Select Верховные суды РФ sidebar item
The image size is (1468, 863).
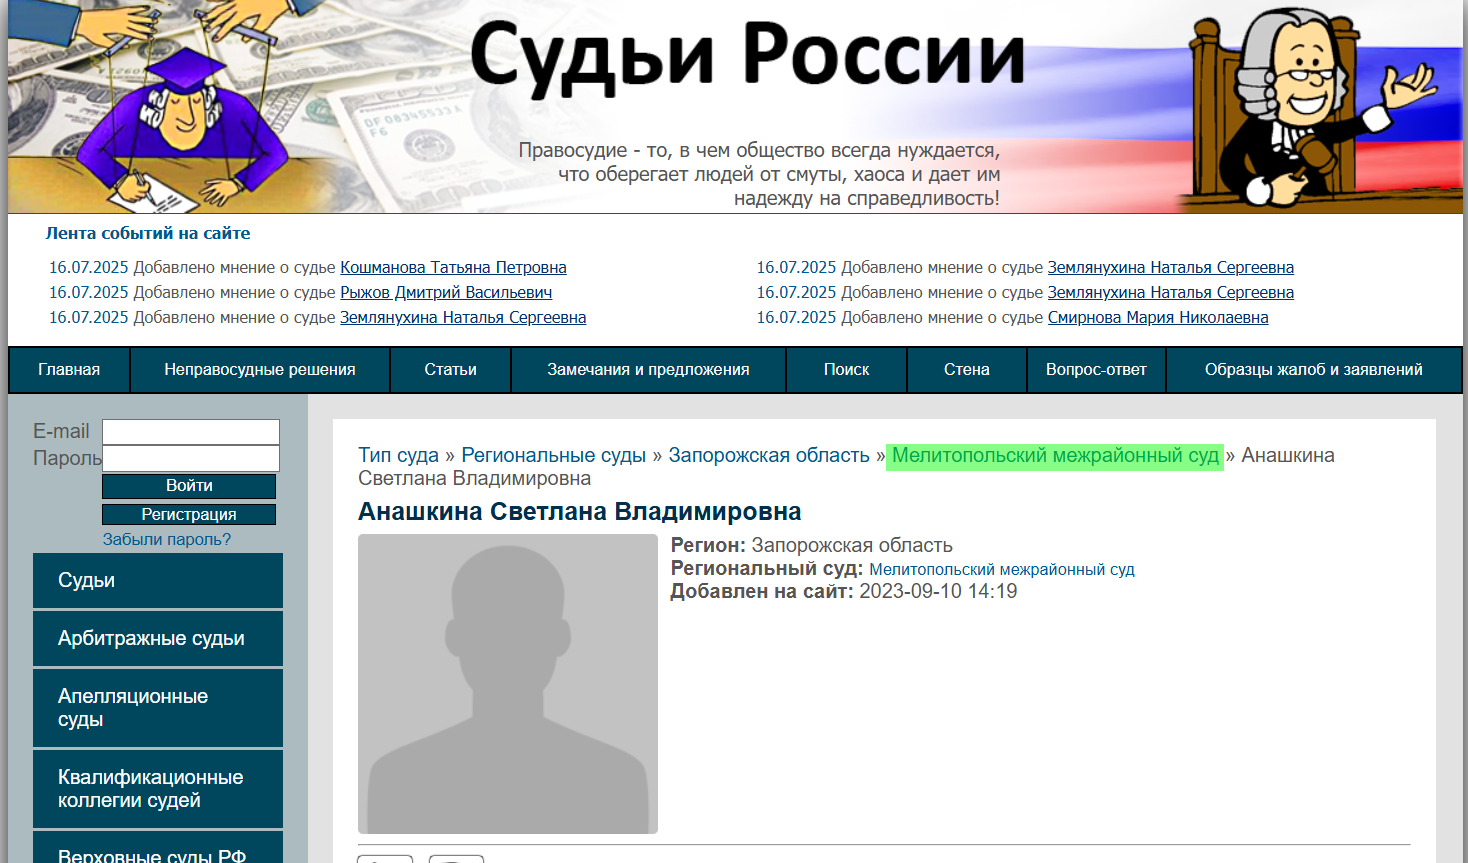coord(157,854)
